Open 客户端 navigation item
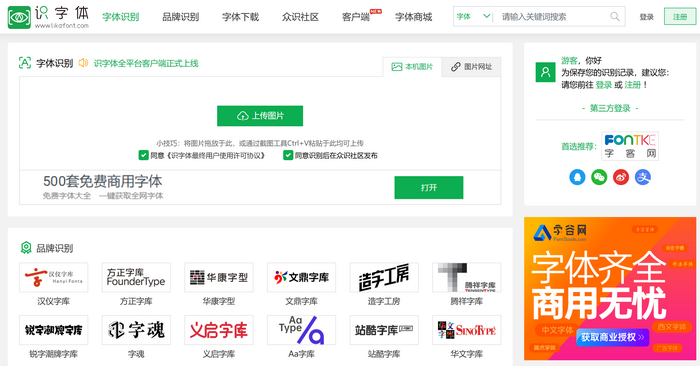Image resolution: width=700 pixels, height=366 pixels. tap(356, 17)
